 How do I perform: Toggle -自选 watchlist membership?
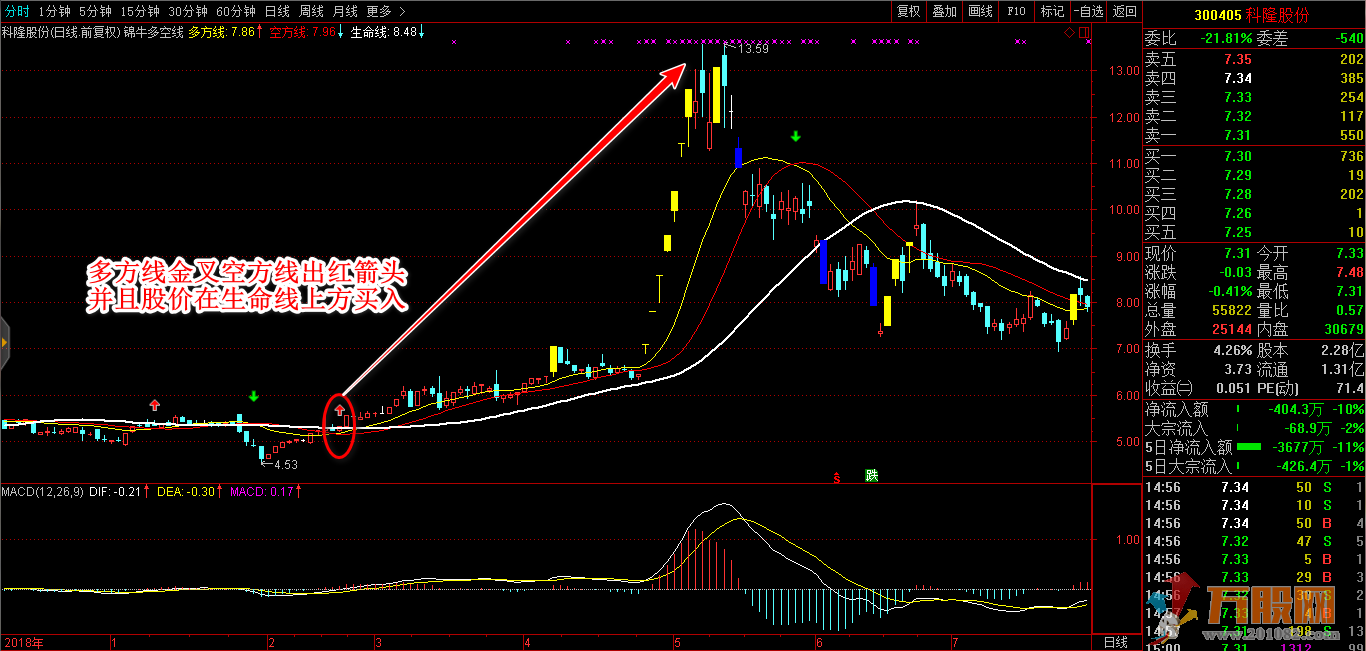[x=1088, y=11]
